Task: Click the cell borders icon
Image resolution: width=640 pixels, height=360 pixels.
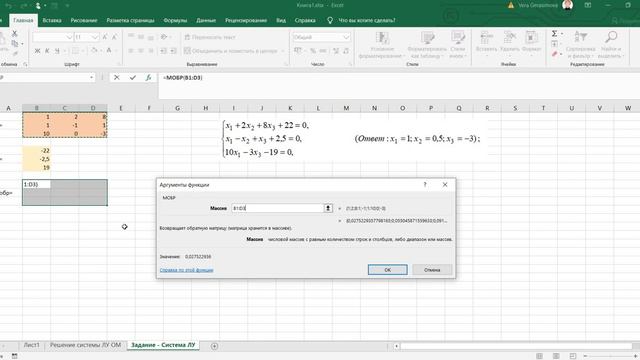Action: pos(76,51)
